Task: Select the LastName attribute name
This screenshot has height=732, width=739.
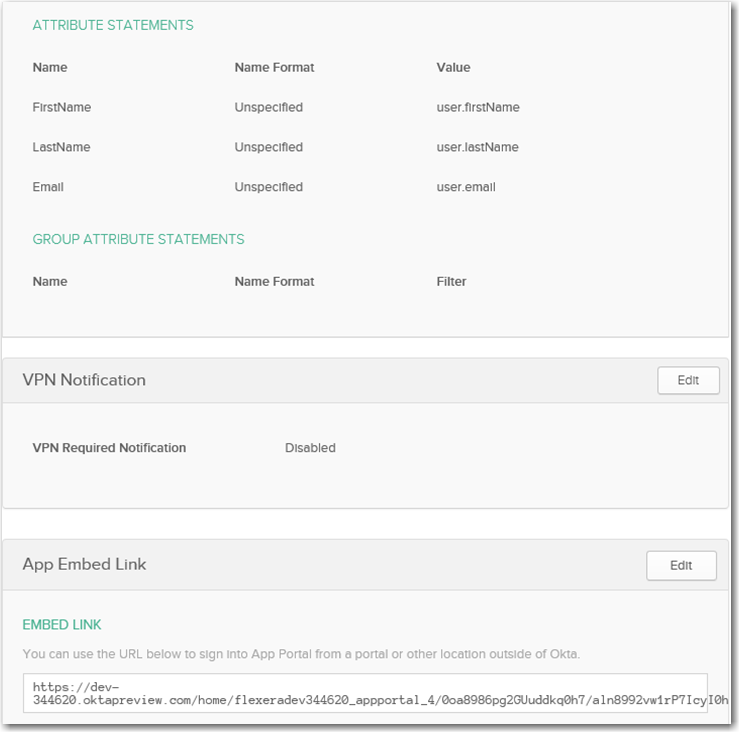Action: 61,147
